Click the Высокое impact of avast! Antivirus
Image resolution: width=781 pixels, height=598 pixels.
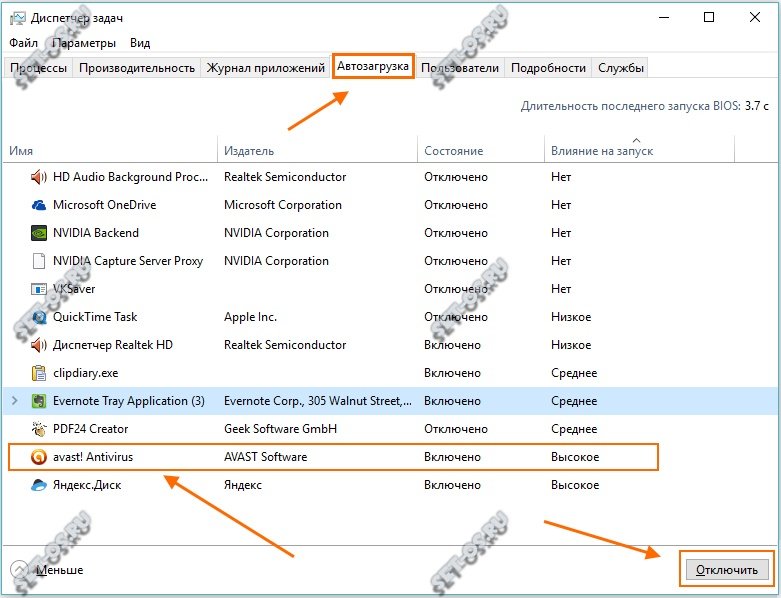coord(575,457)
